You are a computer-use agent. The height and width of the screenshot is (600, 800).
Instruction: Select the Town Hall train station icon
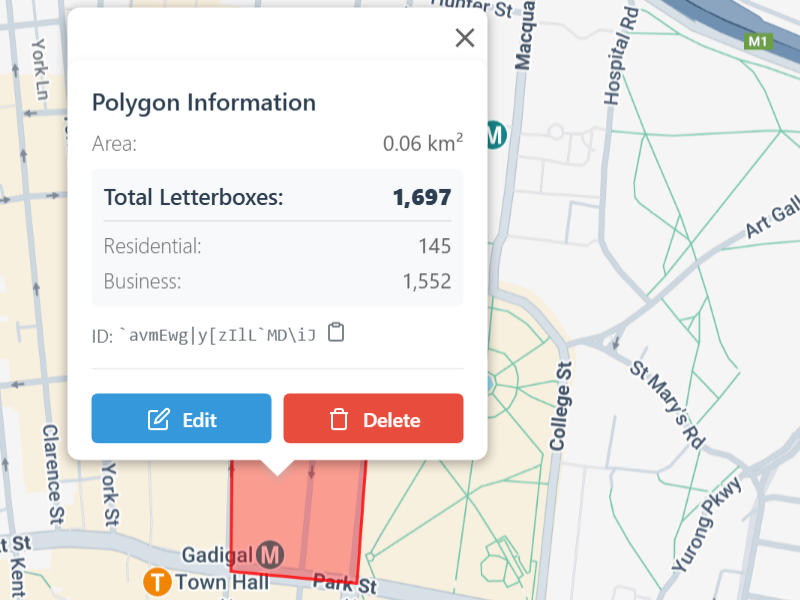tap(156, 581)
